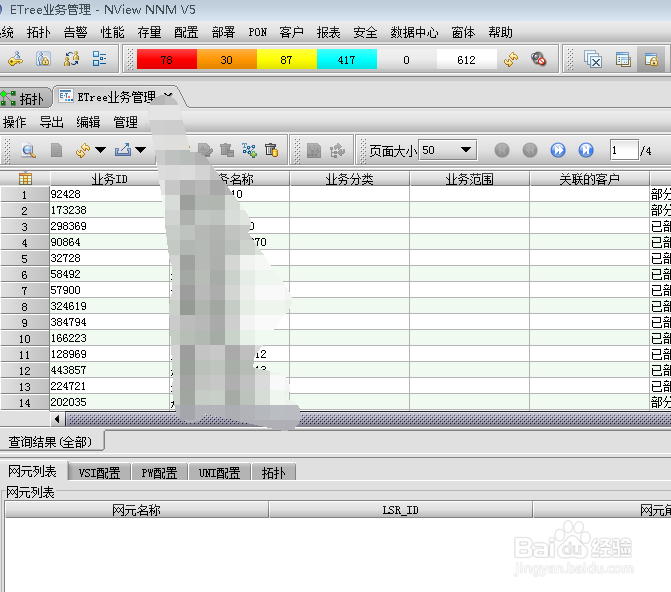Open the 告警 menu
Viewport: 671px width, 592px height.
pyautogui.click(x=75, y=33)
